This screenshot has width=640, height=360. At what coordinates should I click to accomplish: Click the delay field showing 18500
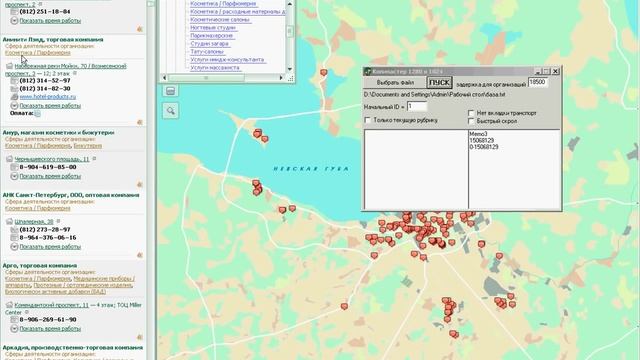(538, 82)
